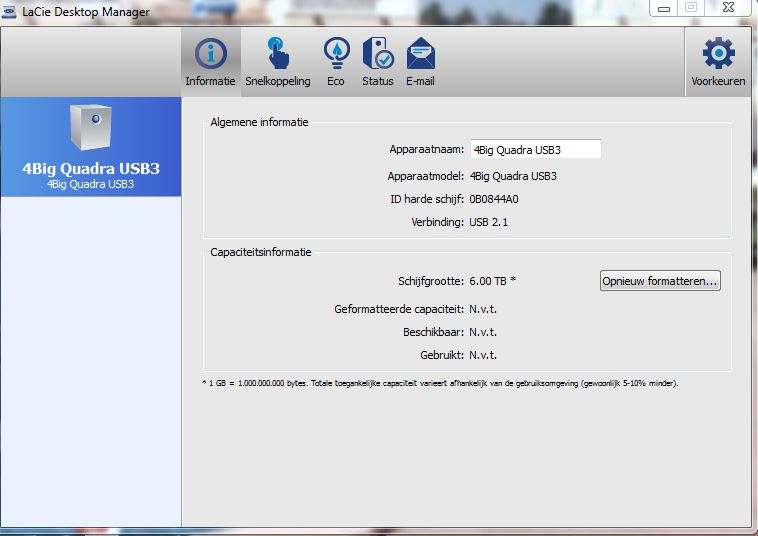Click the drive icon in the sidebar
This screenshot has width=758, height=536.
click(x=90, y=127)
